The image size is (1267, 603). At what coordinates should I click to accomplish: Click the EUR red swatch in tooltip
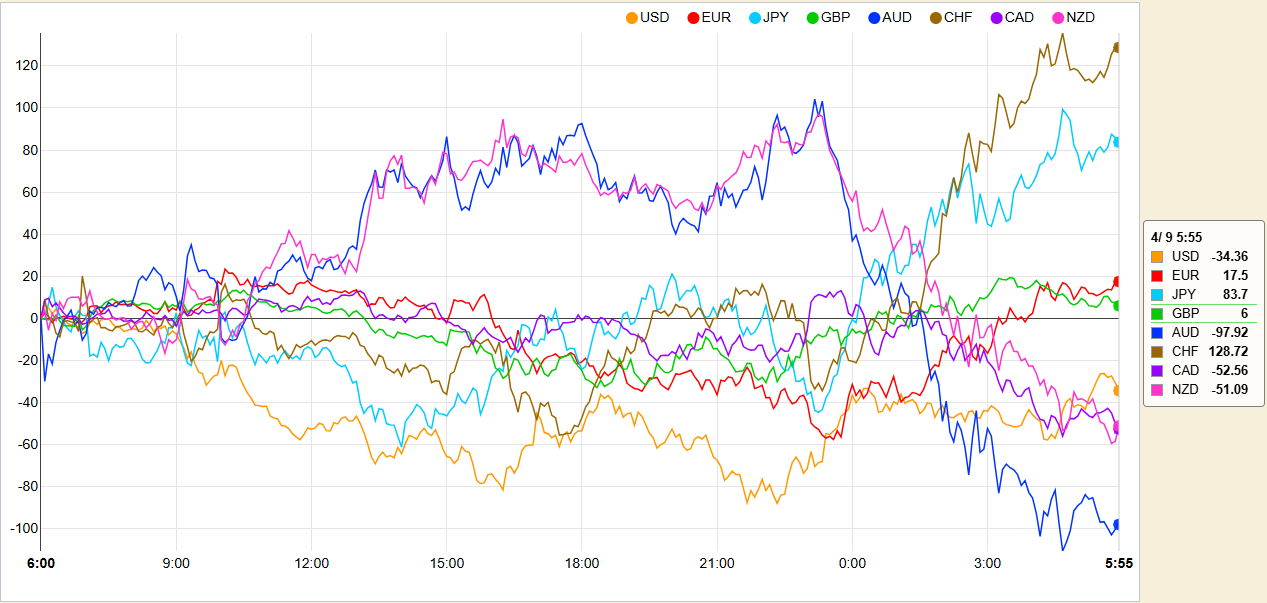(x=1158, y=276)
